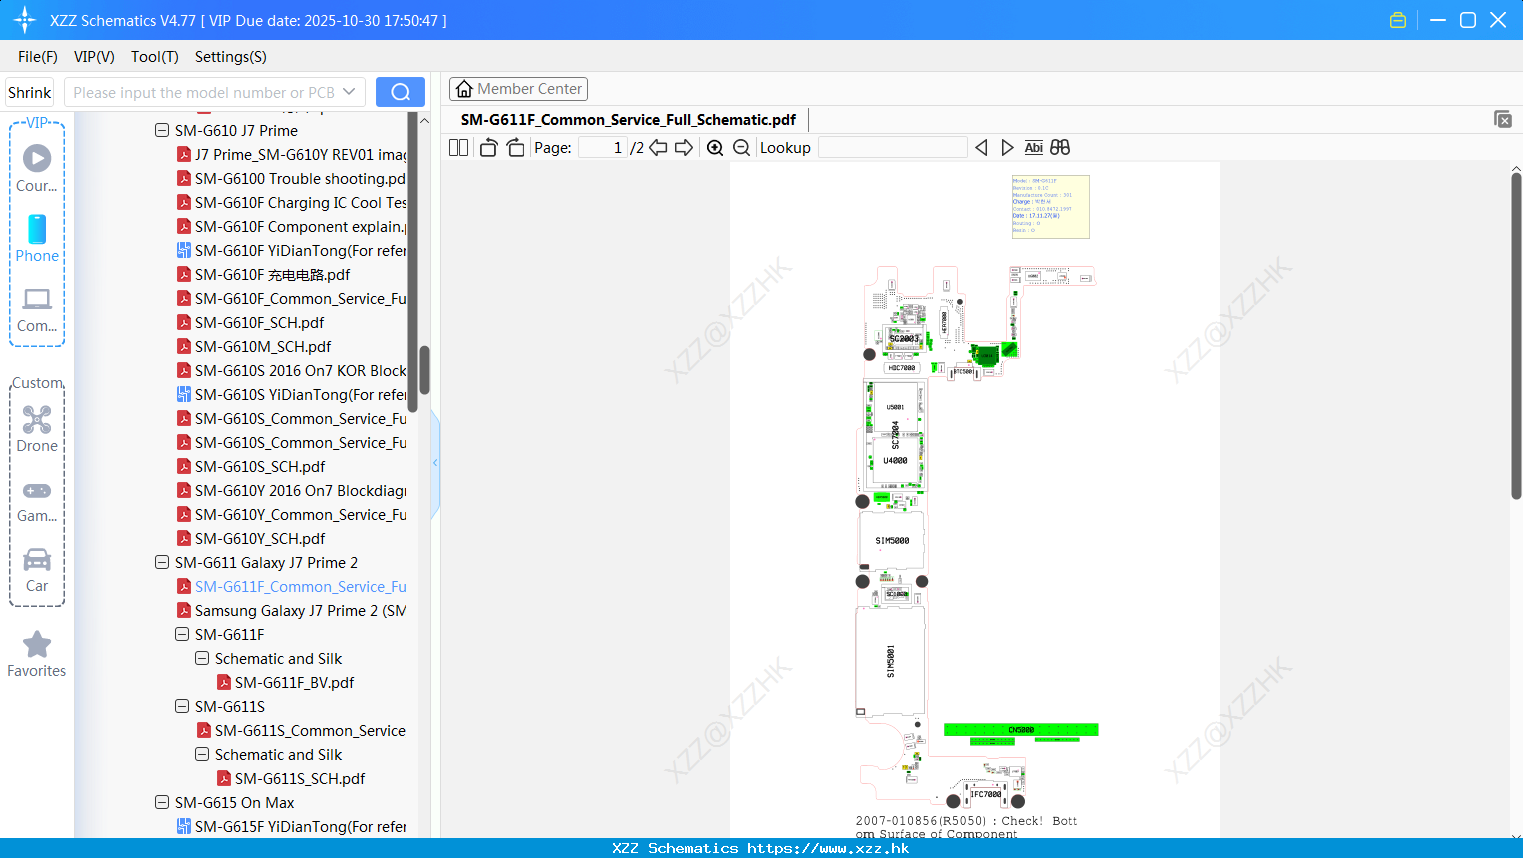Open SM-G610M_SCH.pdf
1523x858 pixels.
coord(254,346)
